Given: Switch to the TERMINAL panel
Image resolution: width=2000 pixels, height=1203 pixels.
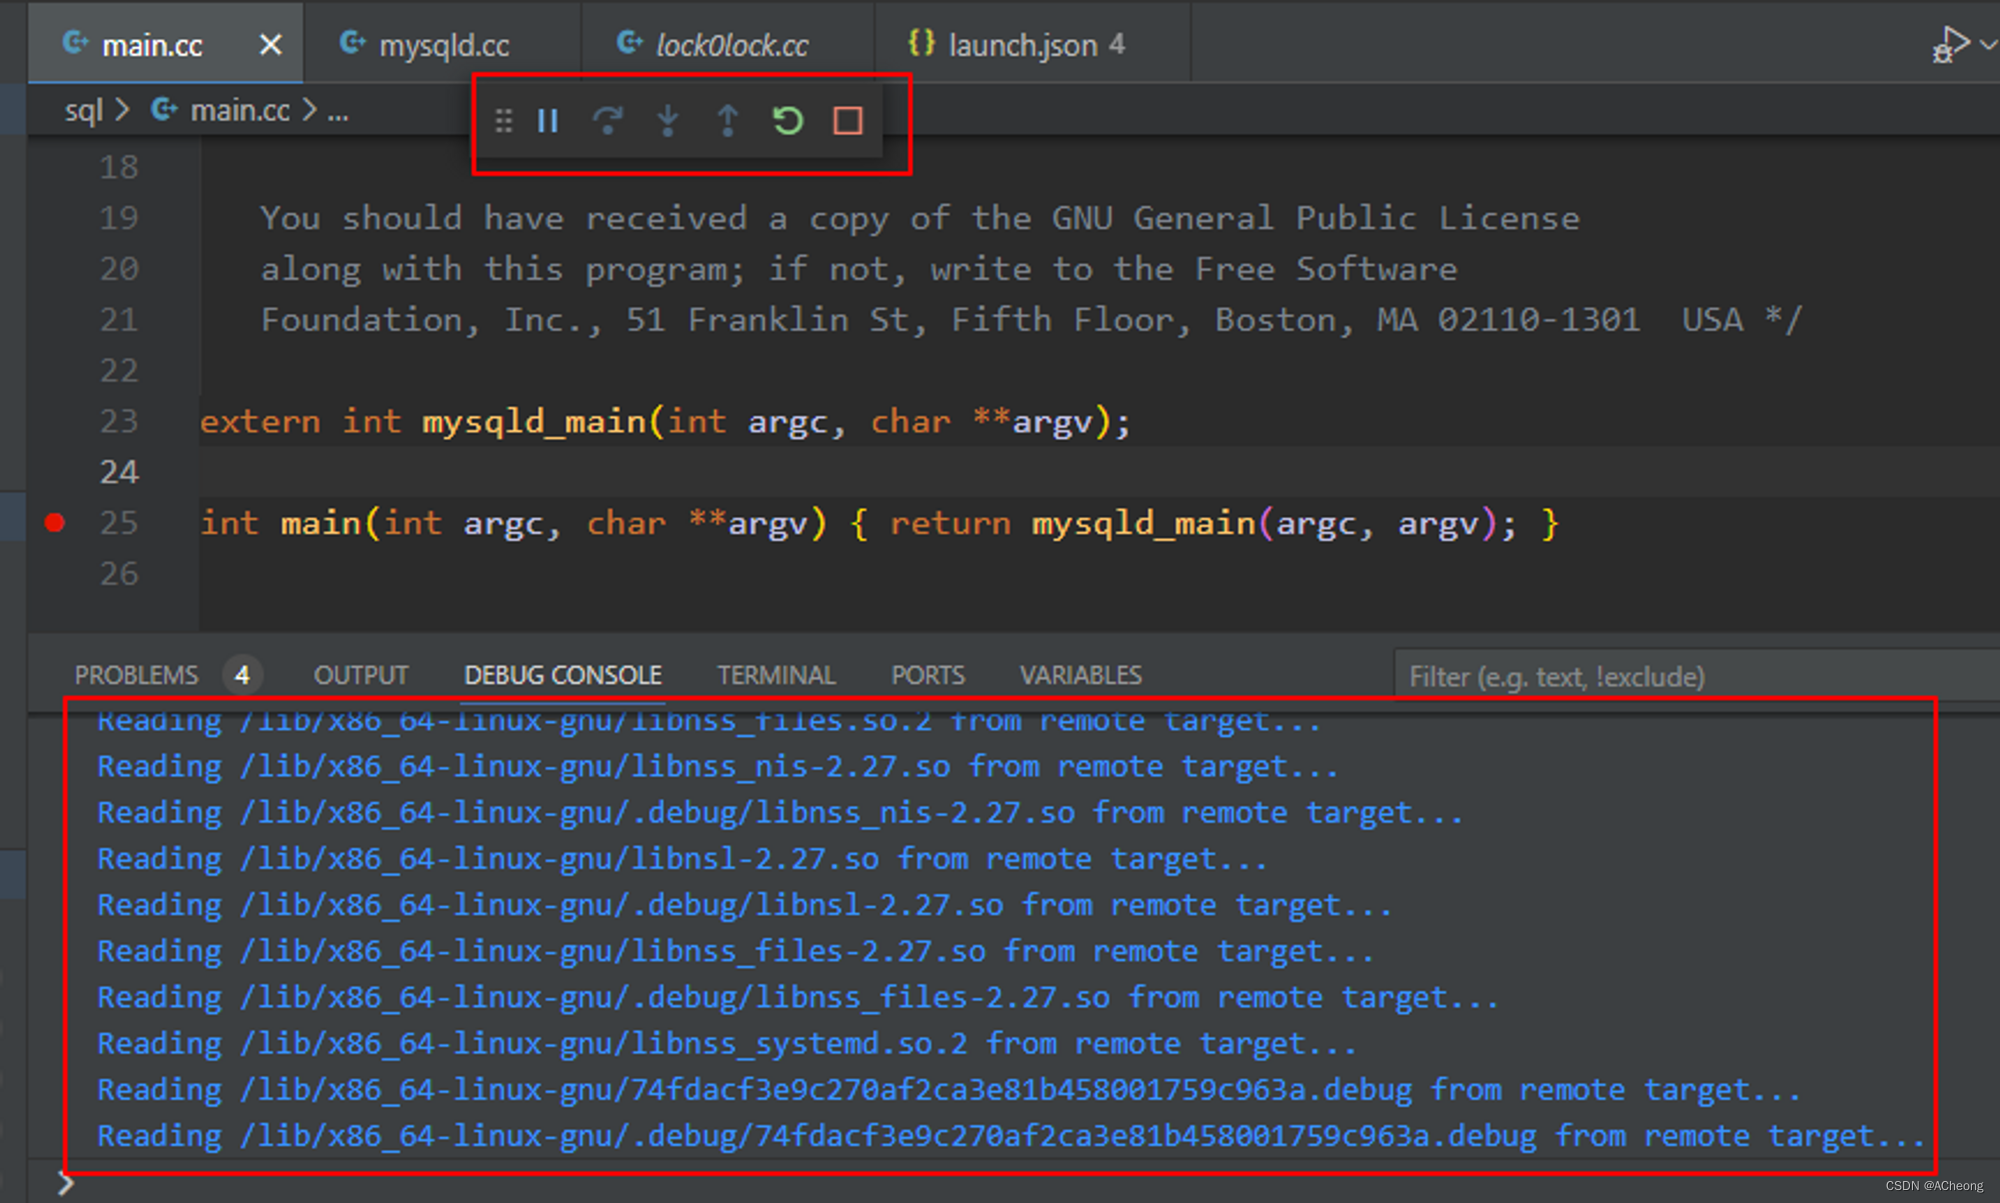Looking at the screenshot, I should (x=775, y=675).
